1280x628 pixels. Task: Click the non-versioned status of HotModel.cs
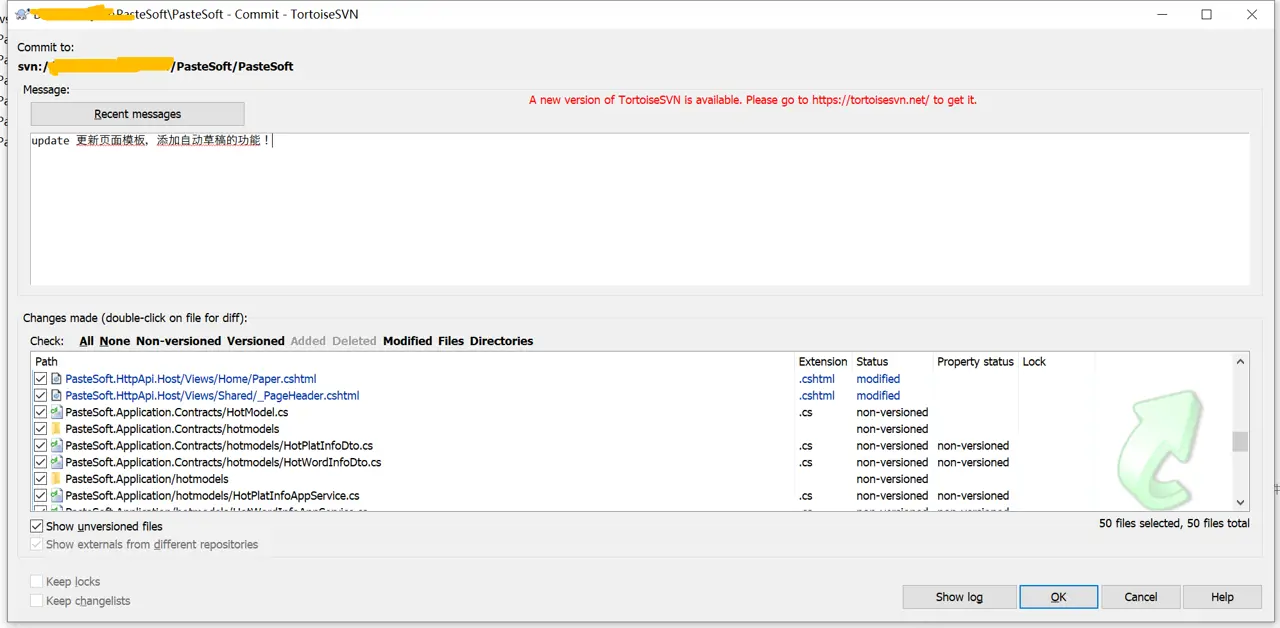point(892,412)
